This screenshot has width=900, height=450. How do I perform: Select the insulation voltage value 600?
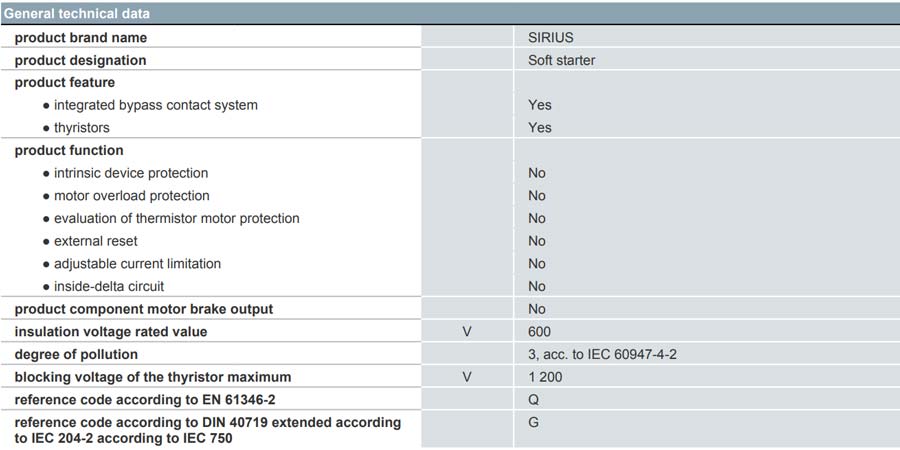[539, 332]
